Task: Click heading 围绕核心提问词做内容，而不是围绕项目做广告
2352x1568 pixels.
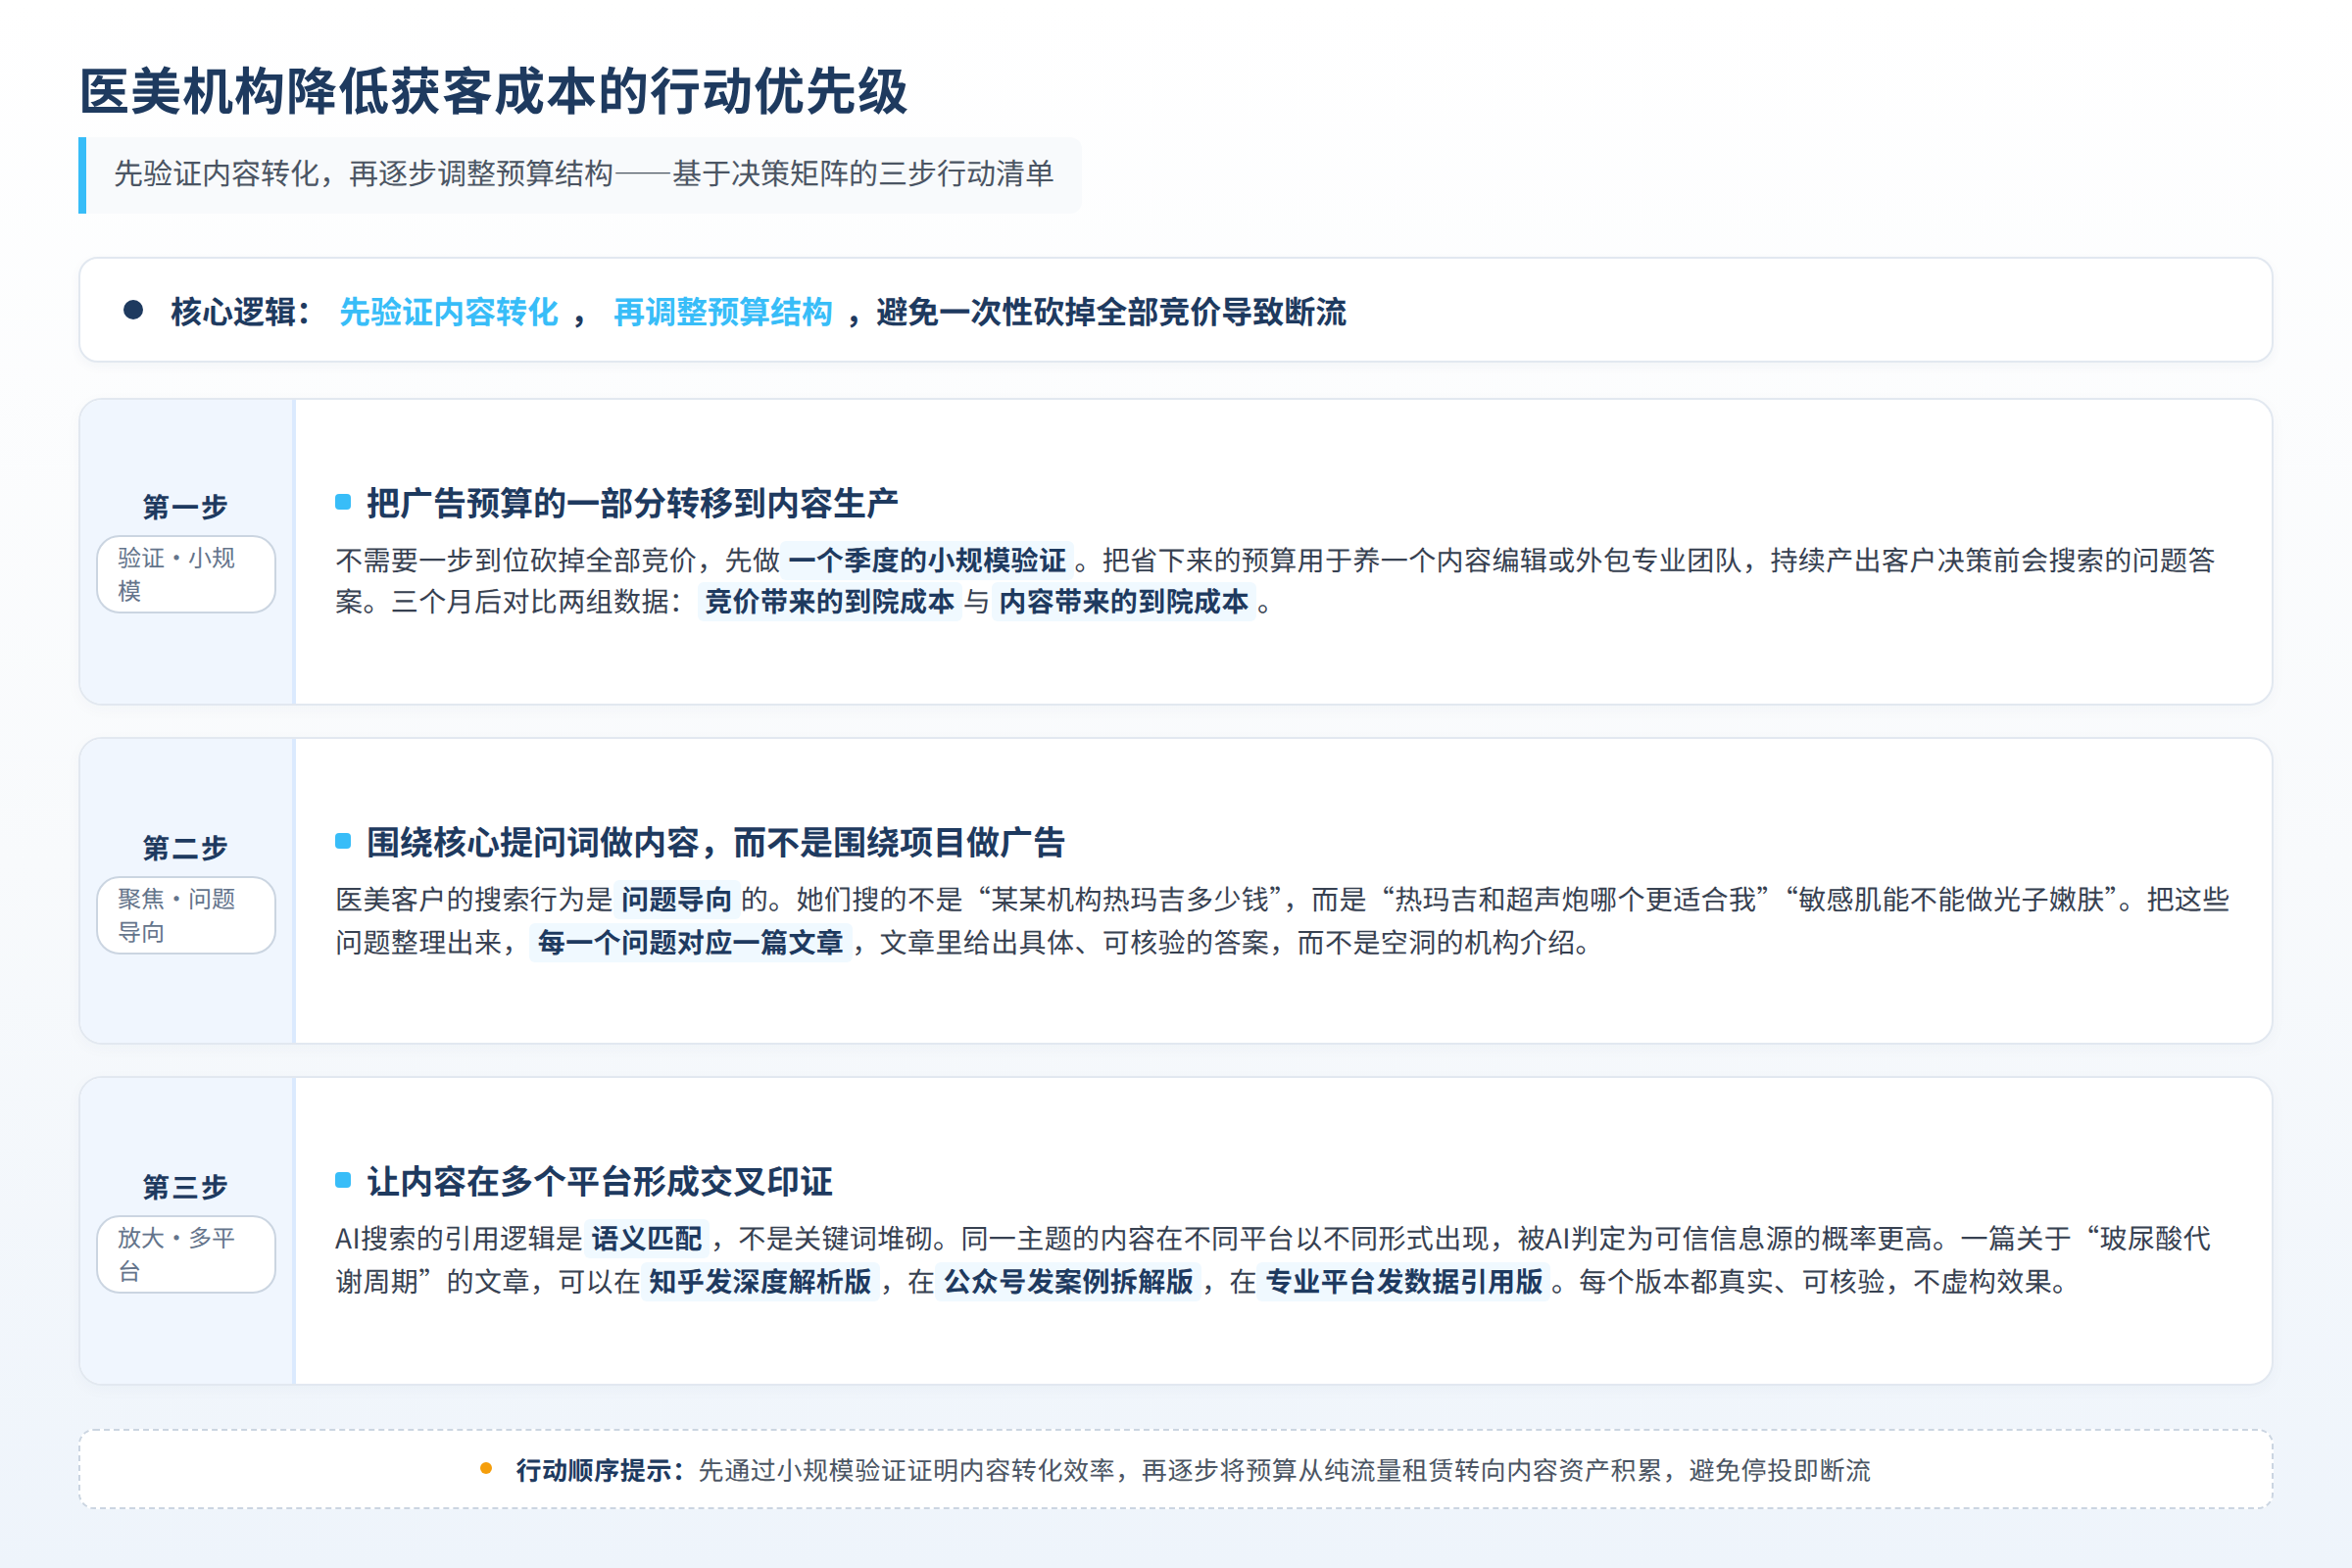Action: point(716,843)
